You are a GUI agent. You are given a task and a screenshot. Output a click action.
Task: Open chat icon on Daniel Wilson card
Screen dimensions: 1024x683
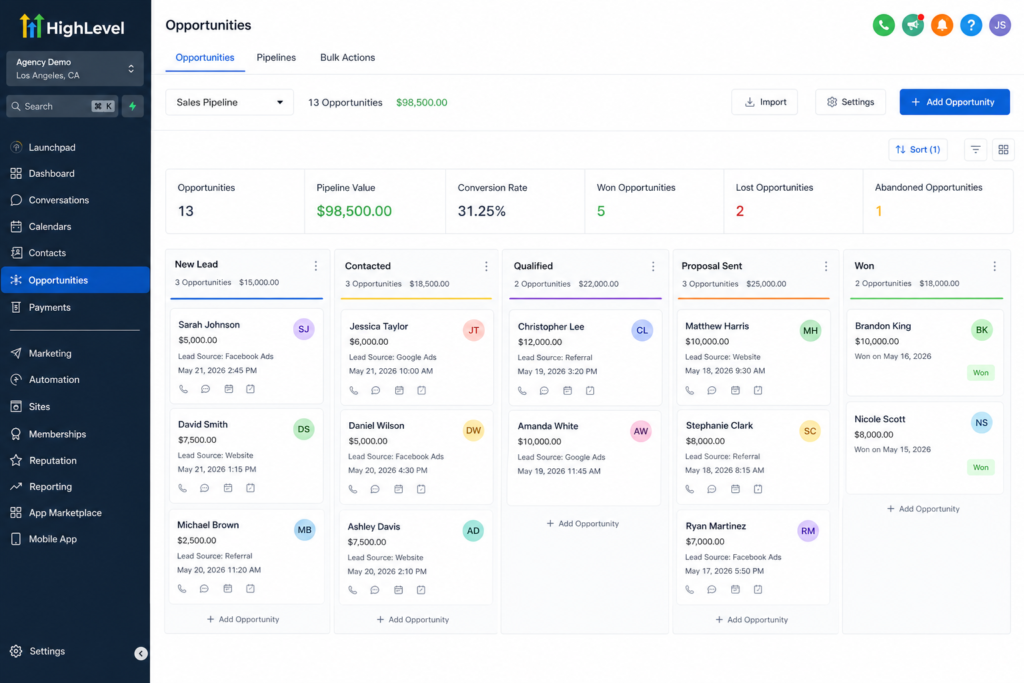click(x=375, y=489)
